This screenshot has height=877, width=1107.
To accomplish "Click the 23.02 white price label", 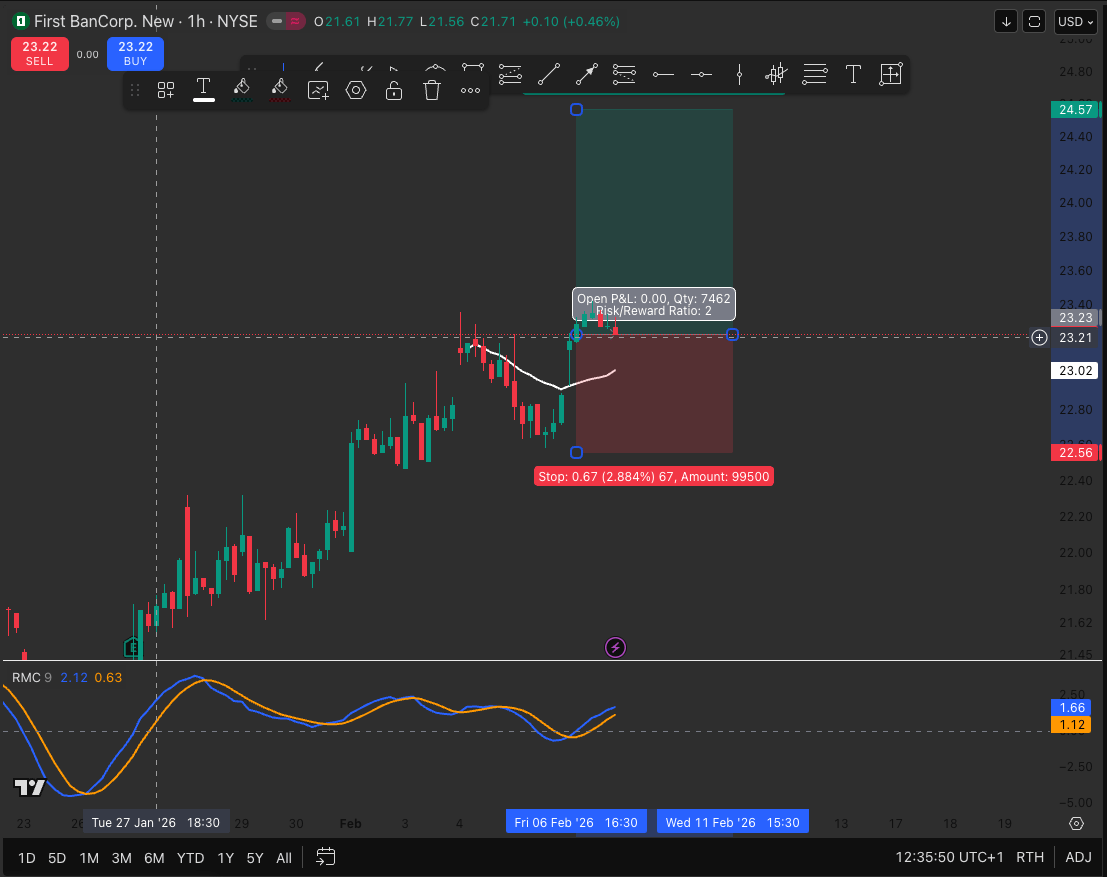I will (1075, 371).
